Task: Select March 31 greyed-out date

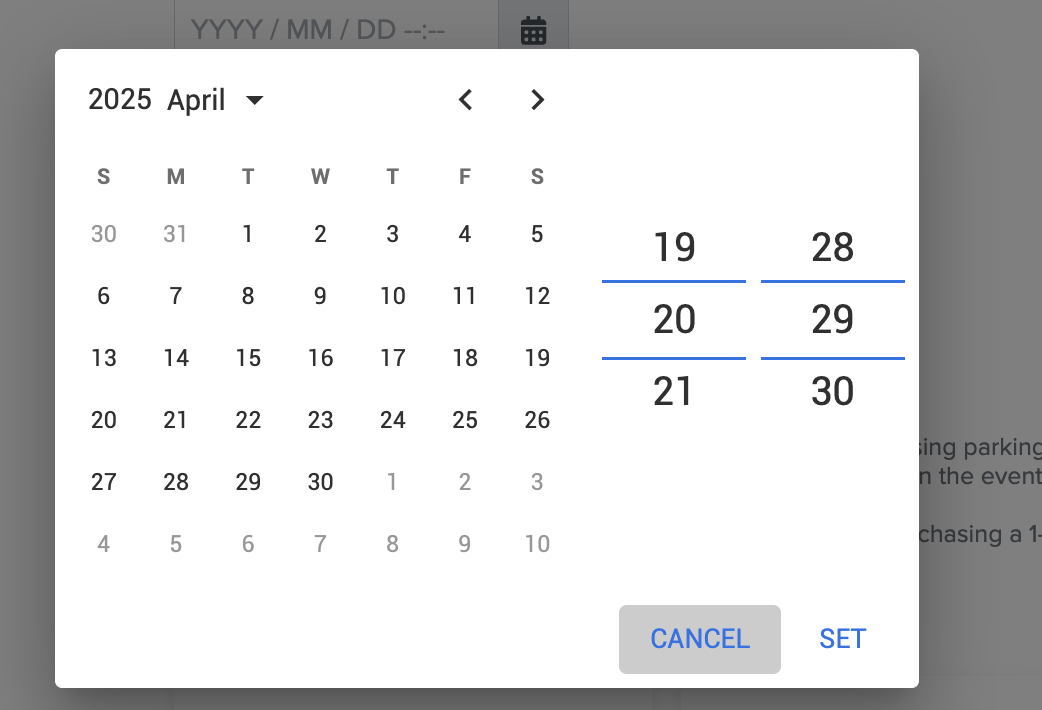Action: click(x=176, y=234)
